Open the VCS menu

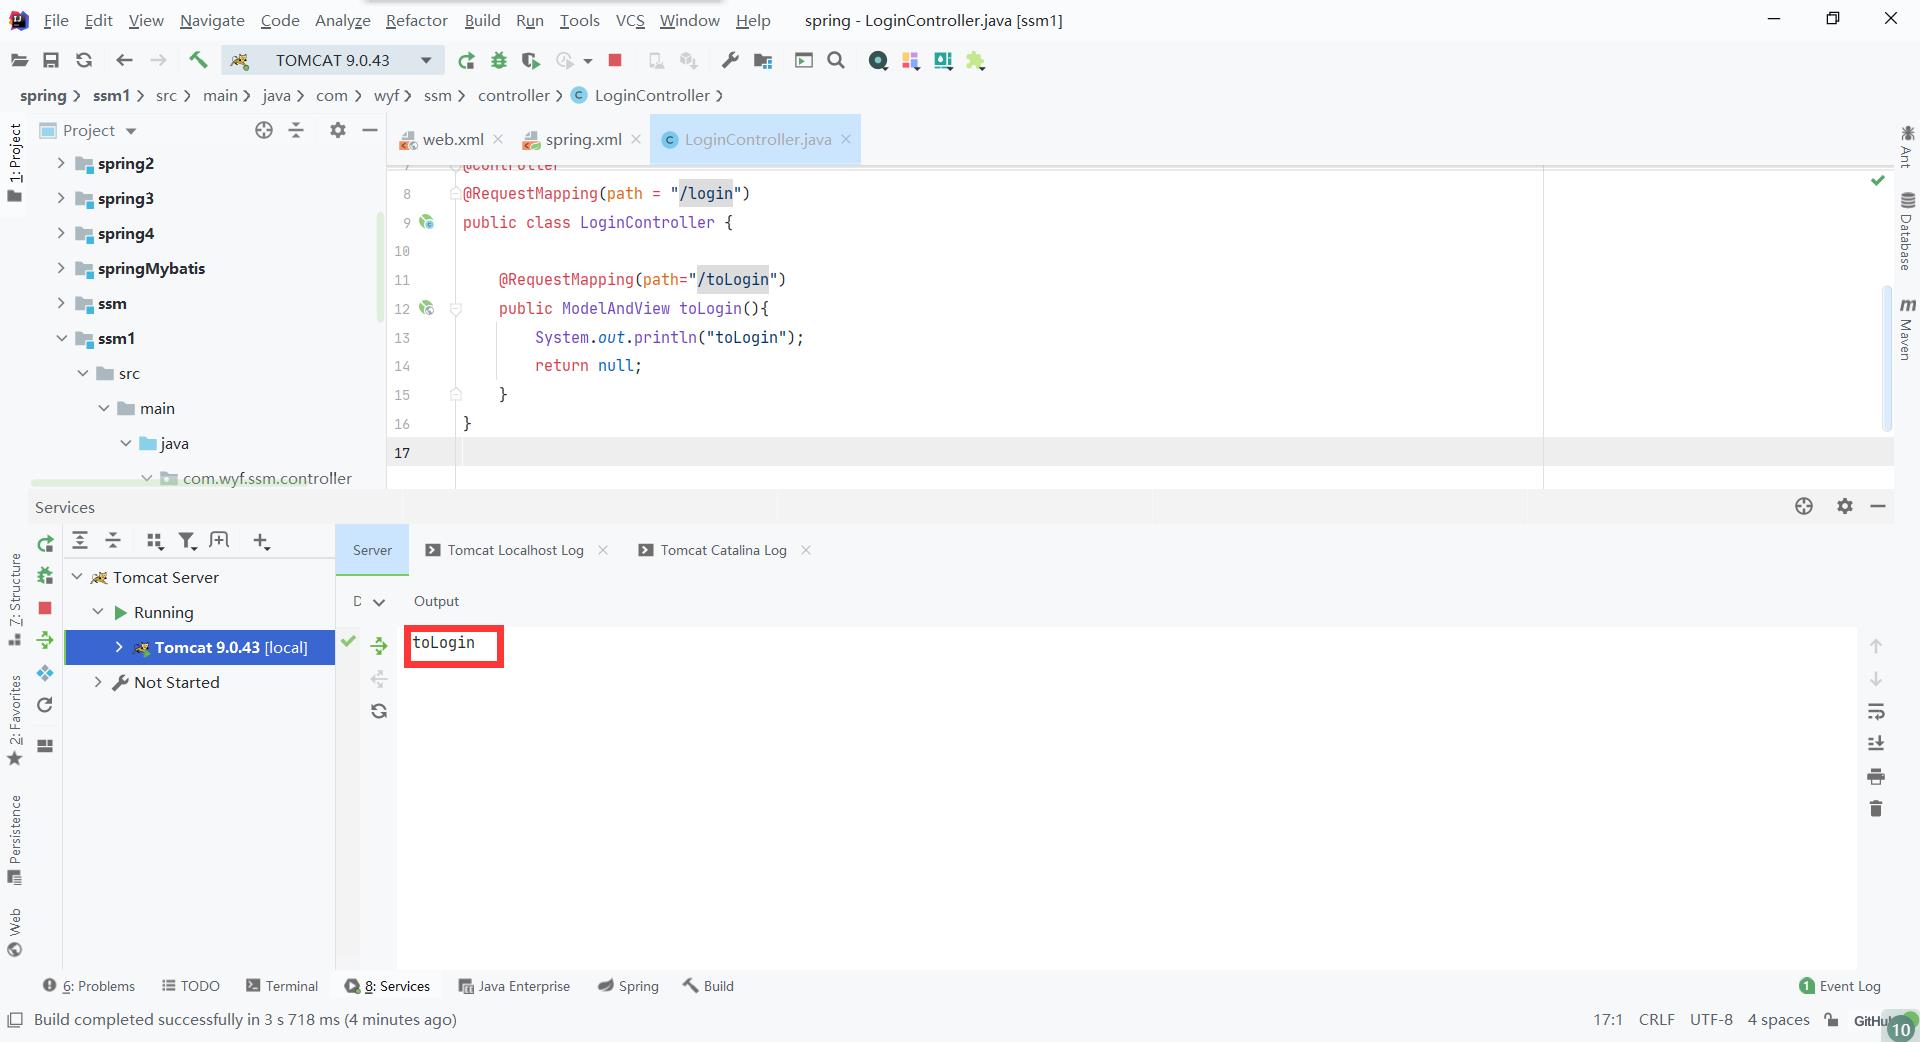[630, 20]
